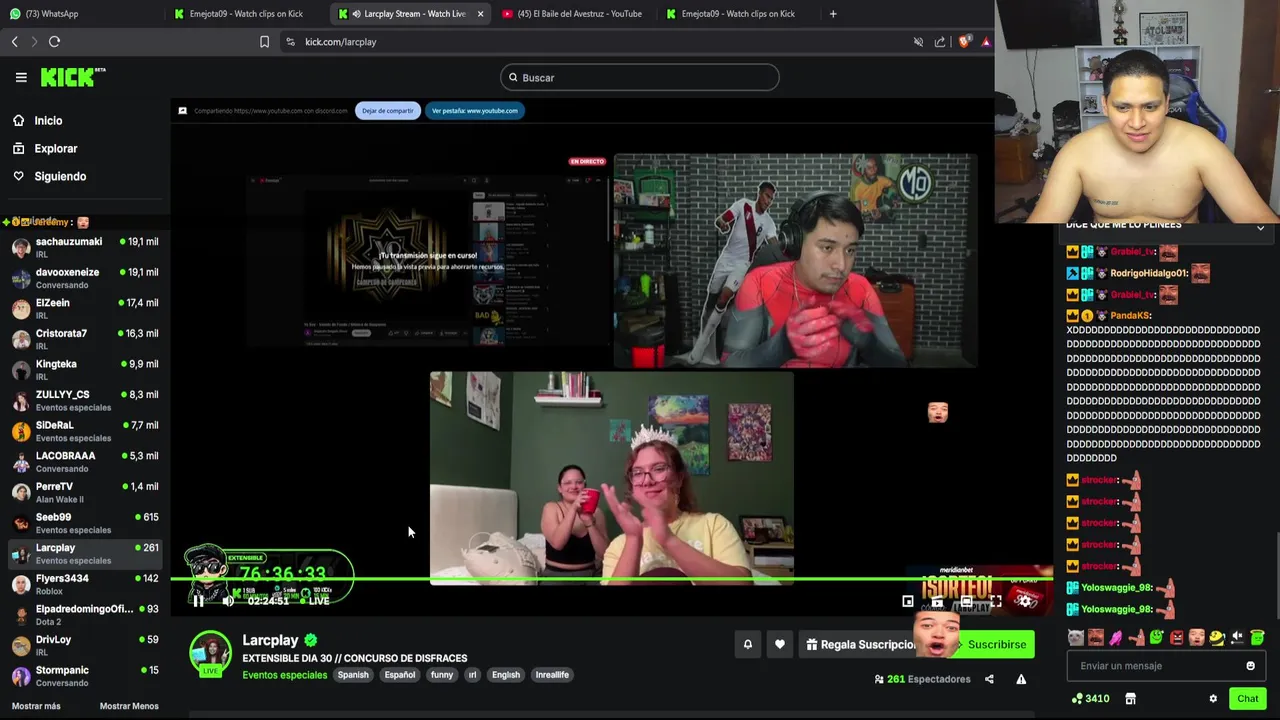Pick the pink praying hands emote
The image size is (1280, 720).
(1116, 637)
